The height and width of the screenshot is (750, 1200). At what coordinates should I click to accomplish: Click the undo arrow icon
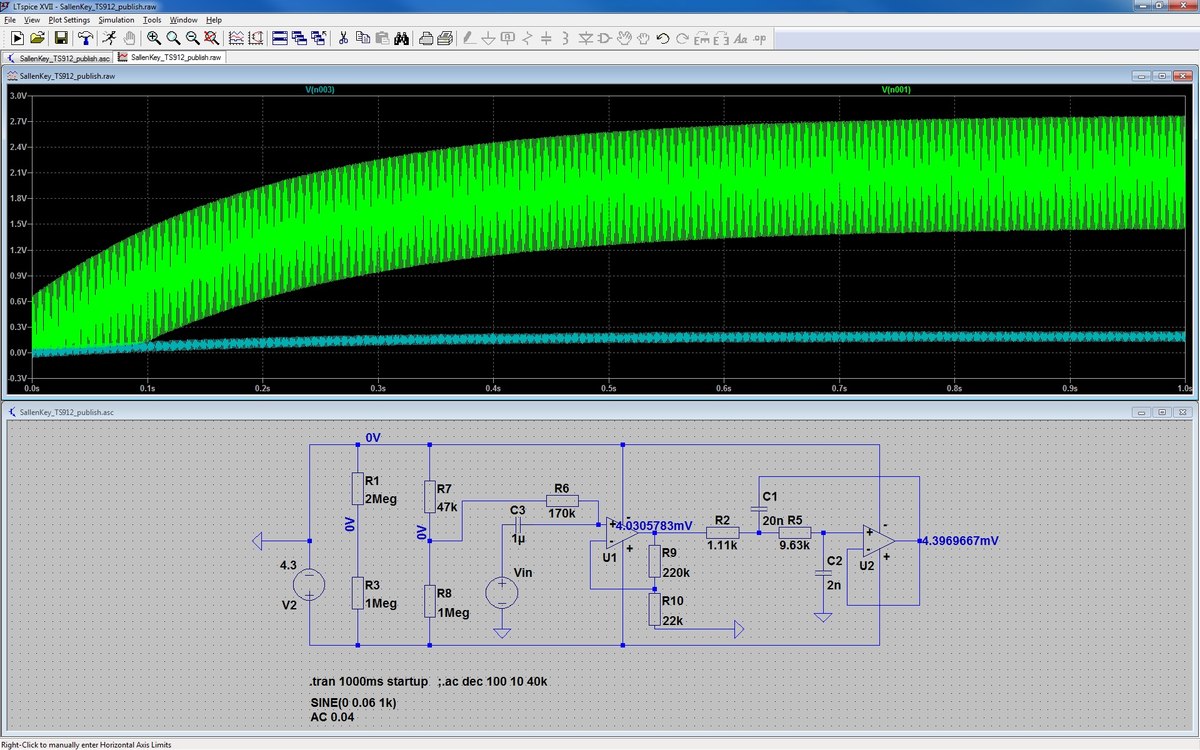pos(662,38)
